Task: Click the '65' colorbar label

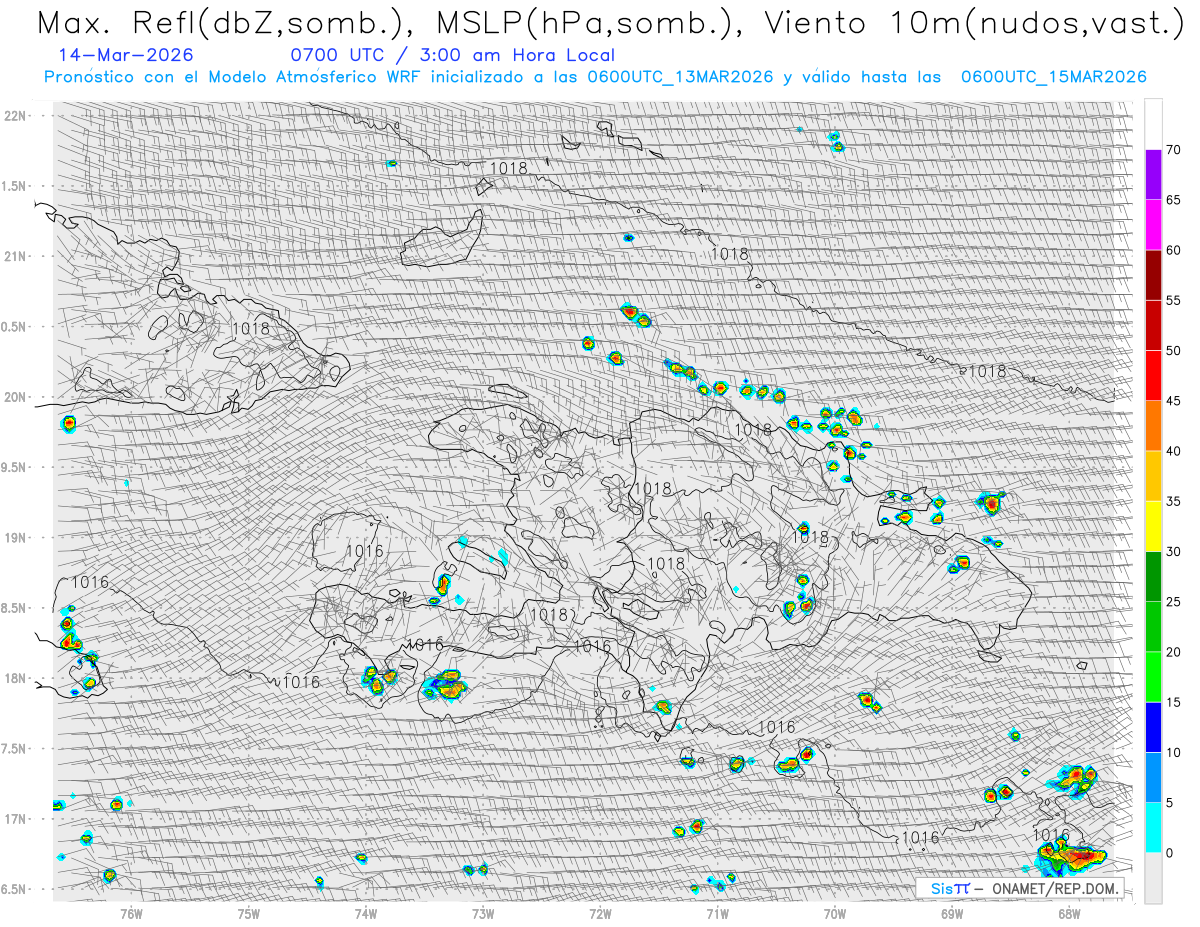Action: (x=1174, y=200)
